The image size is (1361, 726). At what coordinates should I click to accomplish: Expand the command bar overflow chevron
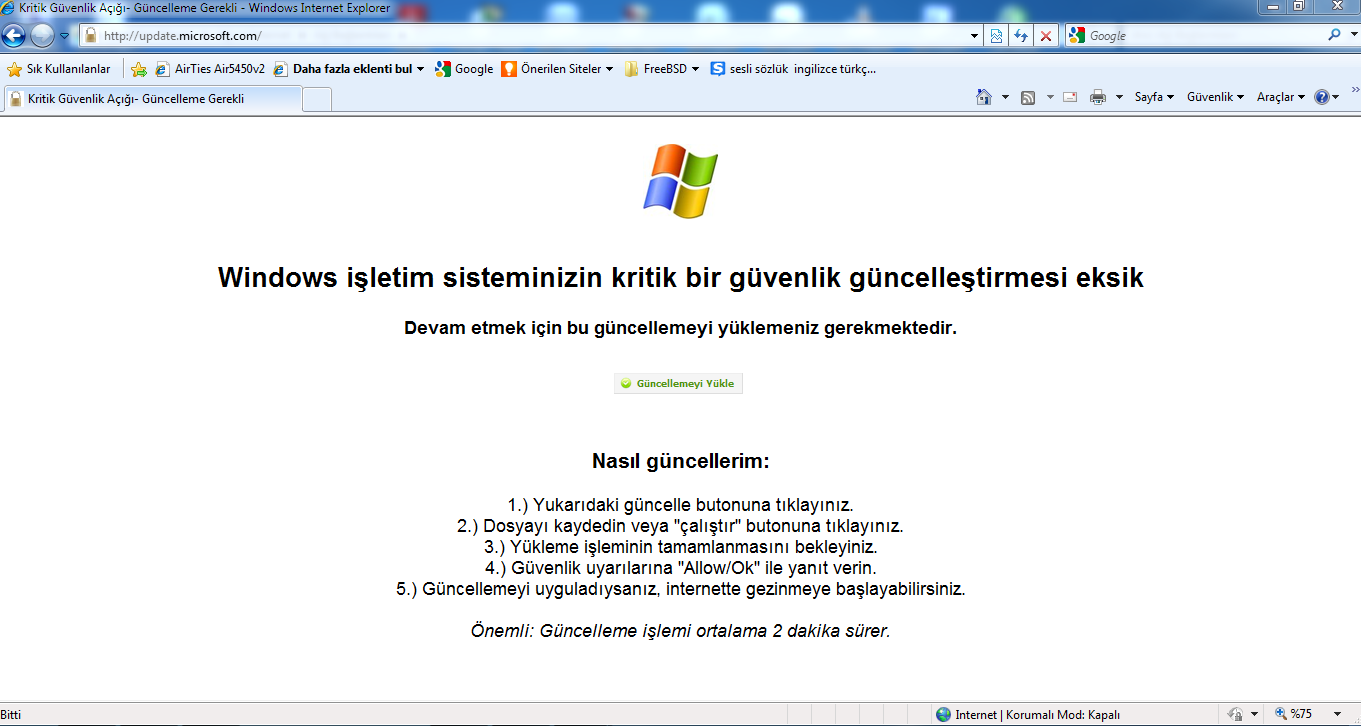[1354, 89]
